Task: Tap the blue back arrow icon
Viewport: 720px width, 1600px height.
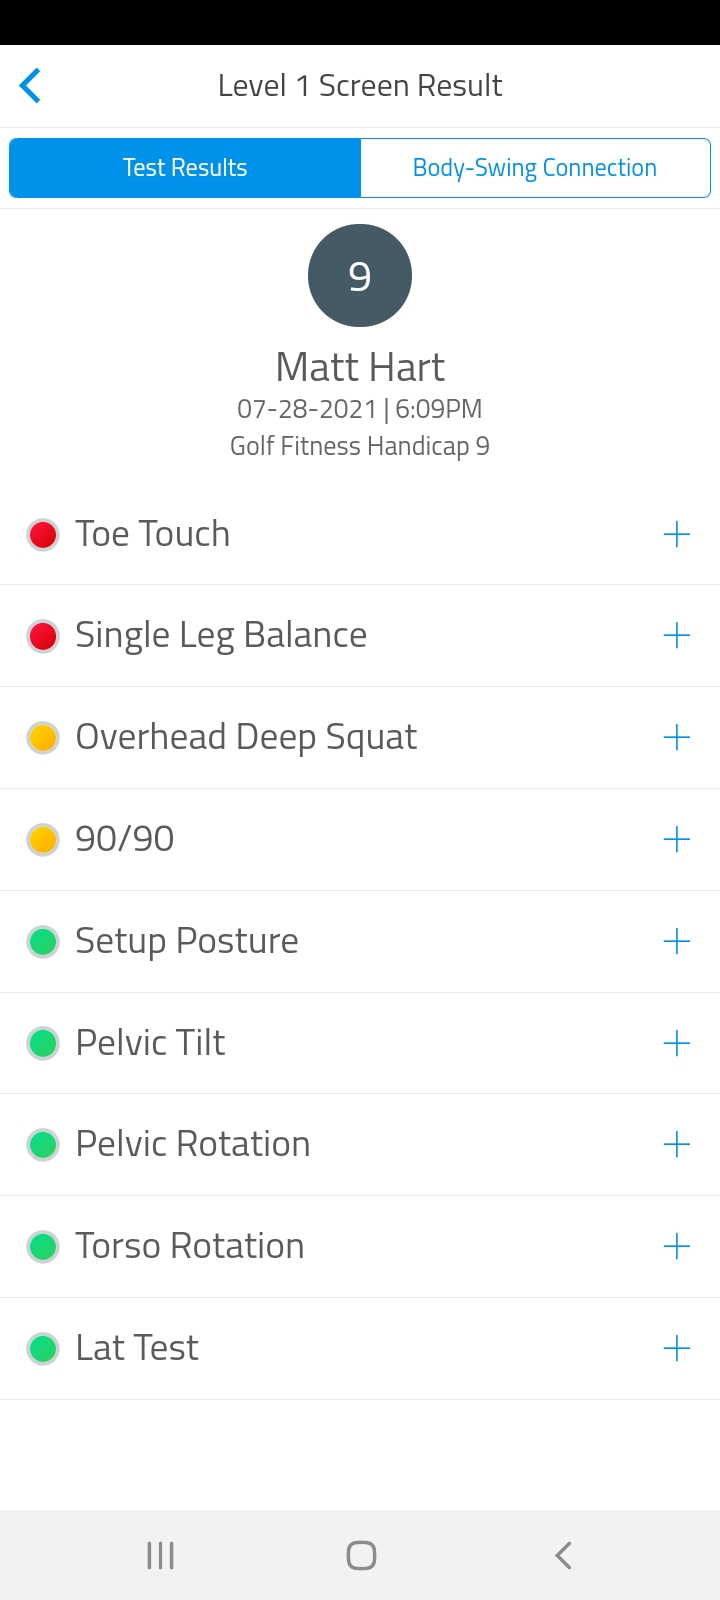Action: click(30, 86)
